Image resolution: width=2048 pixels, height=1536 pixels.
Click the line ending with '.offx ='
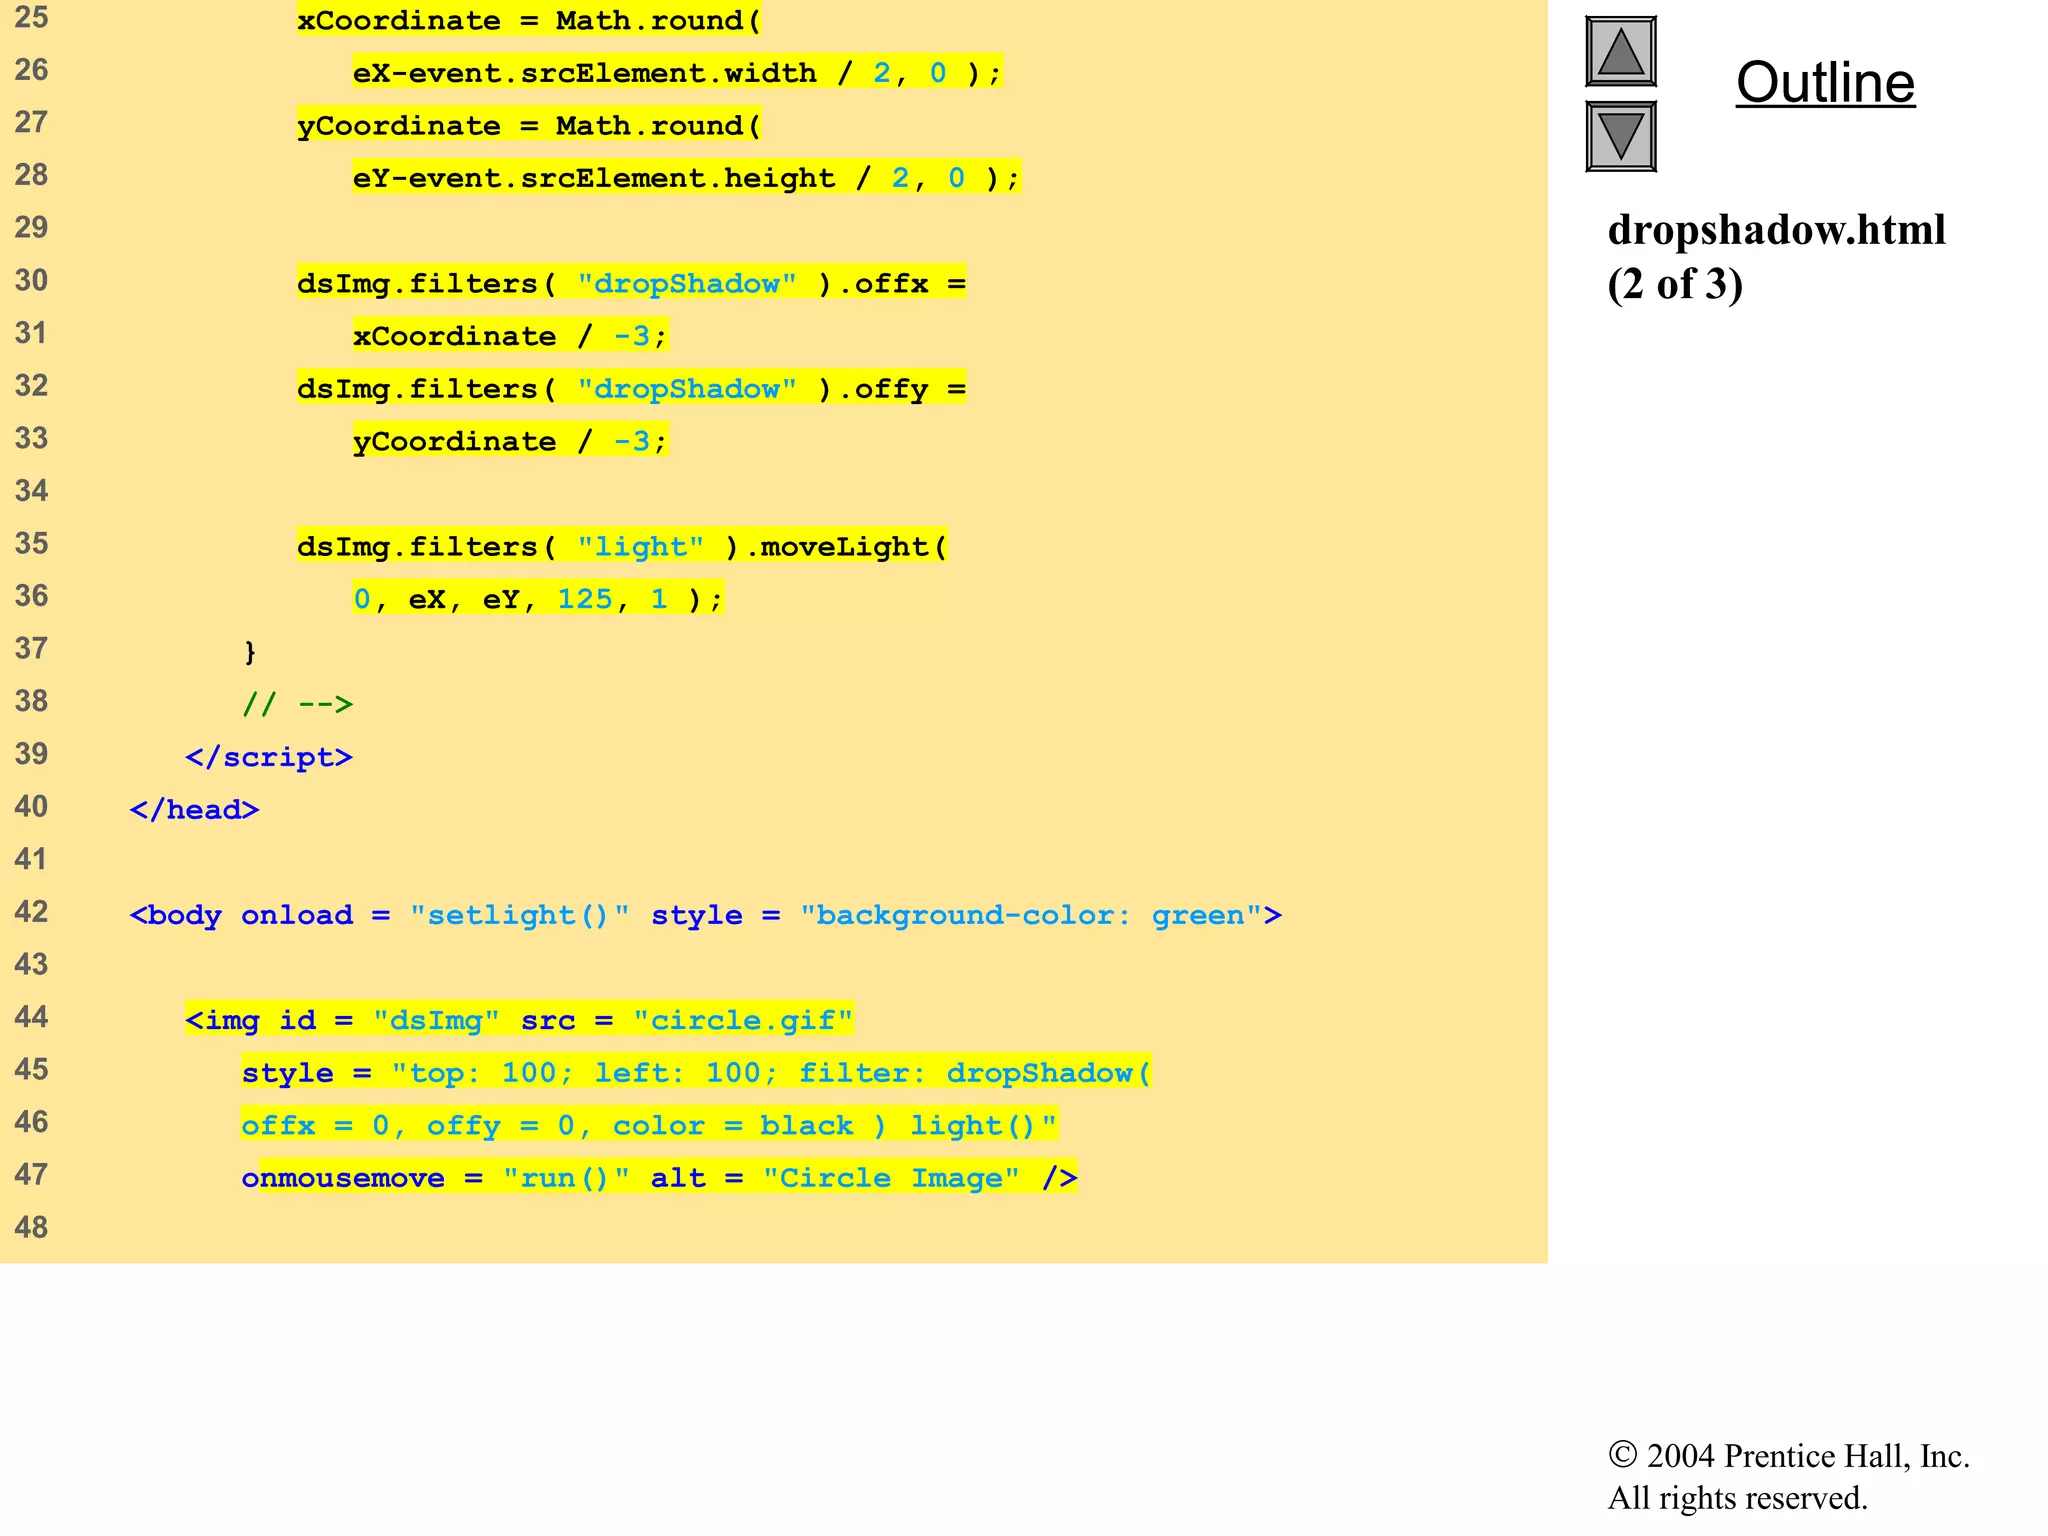631,283
